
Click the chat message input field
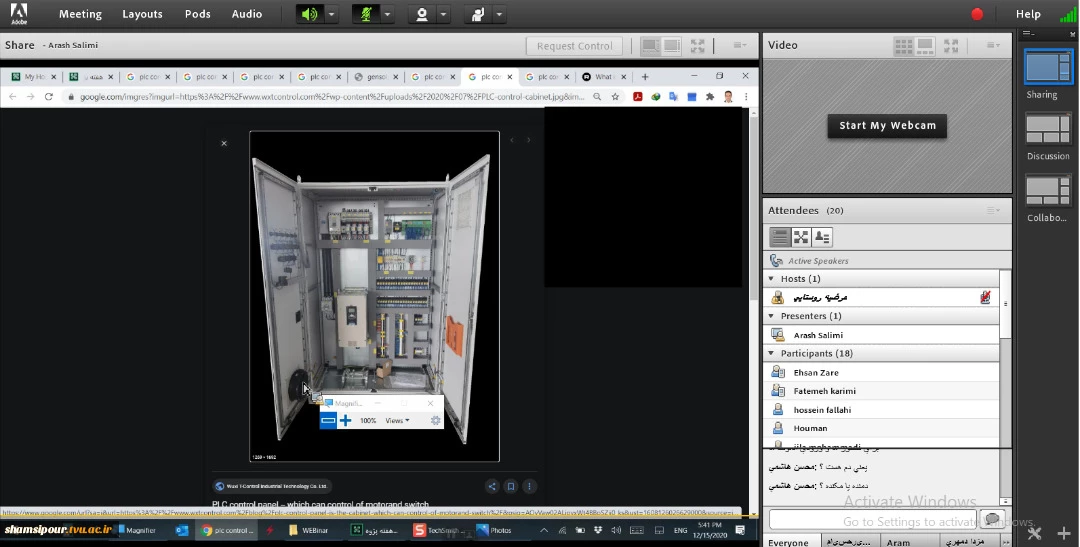click(x=872, y=519)
